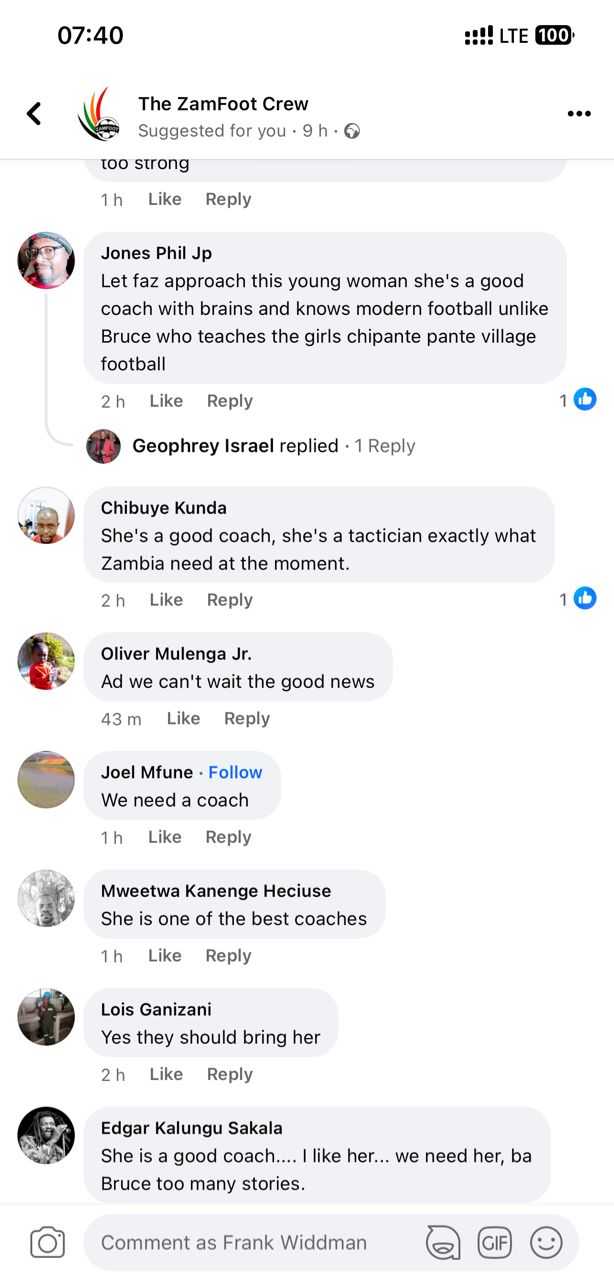Reply to Chibuye Kunda's comment
614x1280 pixels.
(229, 600)
